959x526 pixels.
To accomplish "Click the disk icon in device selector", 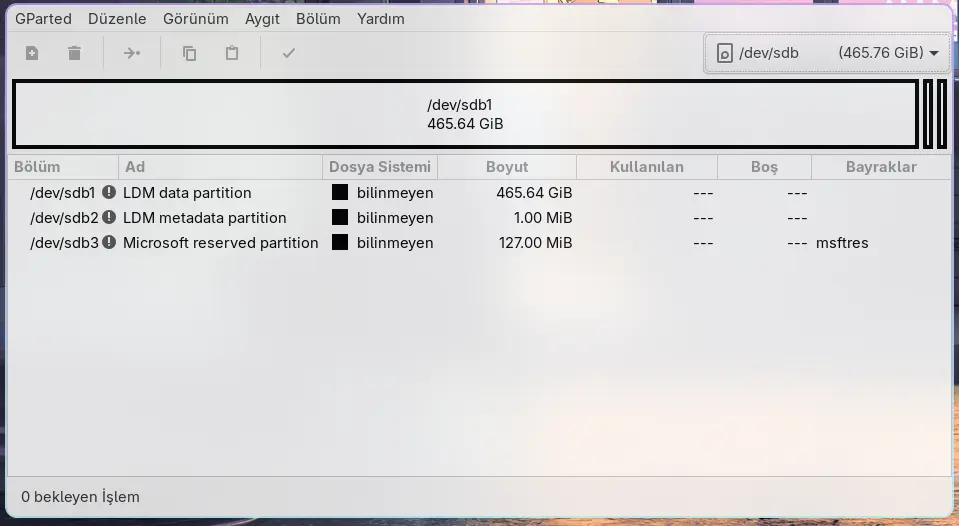I will coord(724,53).
